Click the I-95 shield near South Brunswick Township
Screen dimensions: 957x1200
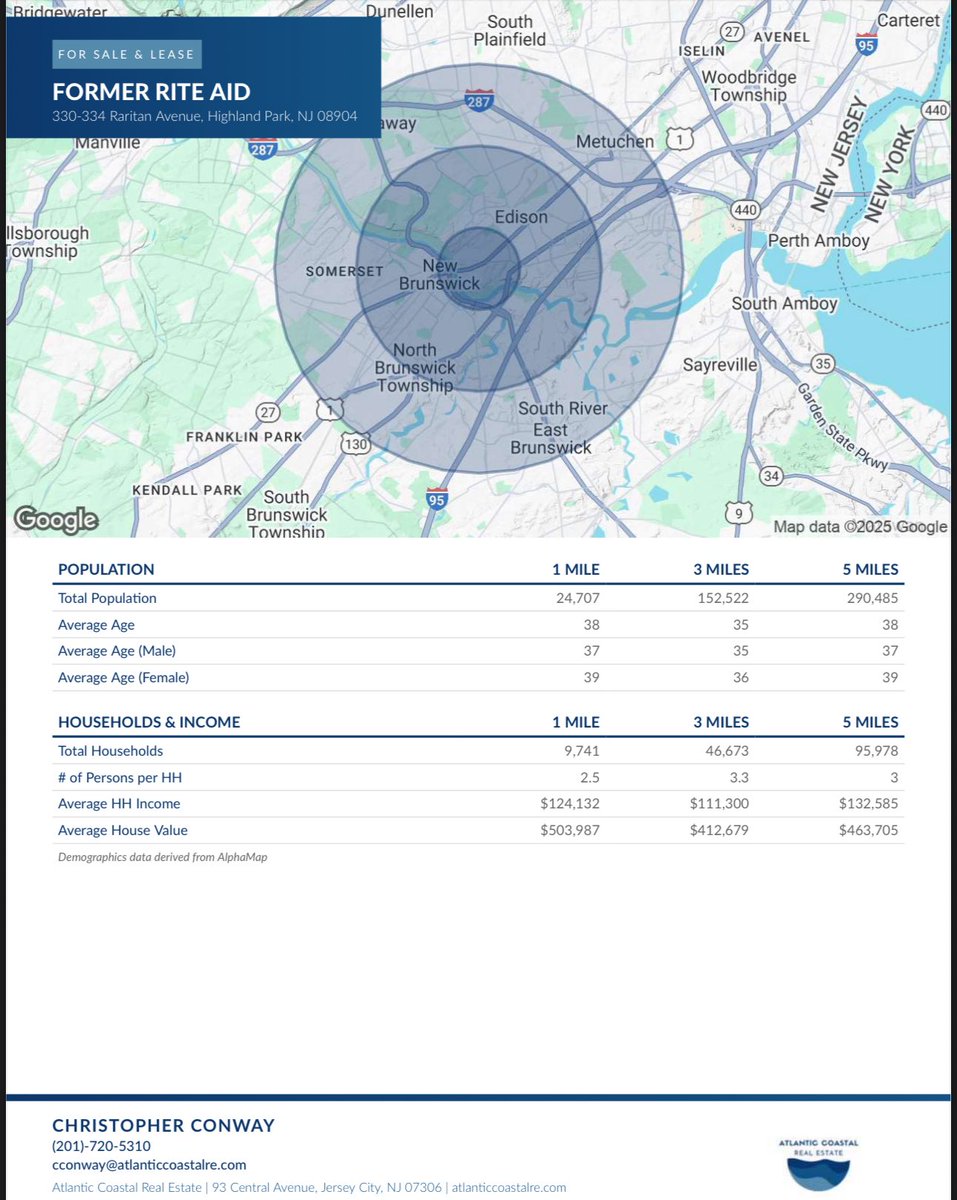pyautogui.click(x=436, y=499)
